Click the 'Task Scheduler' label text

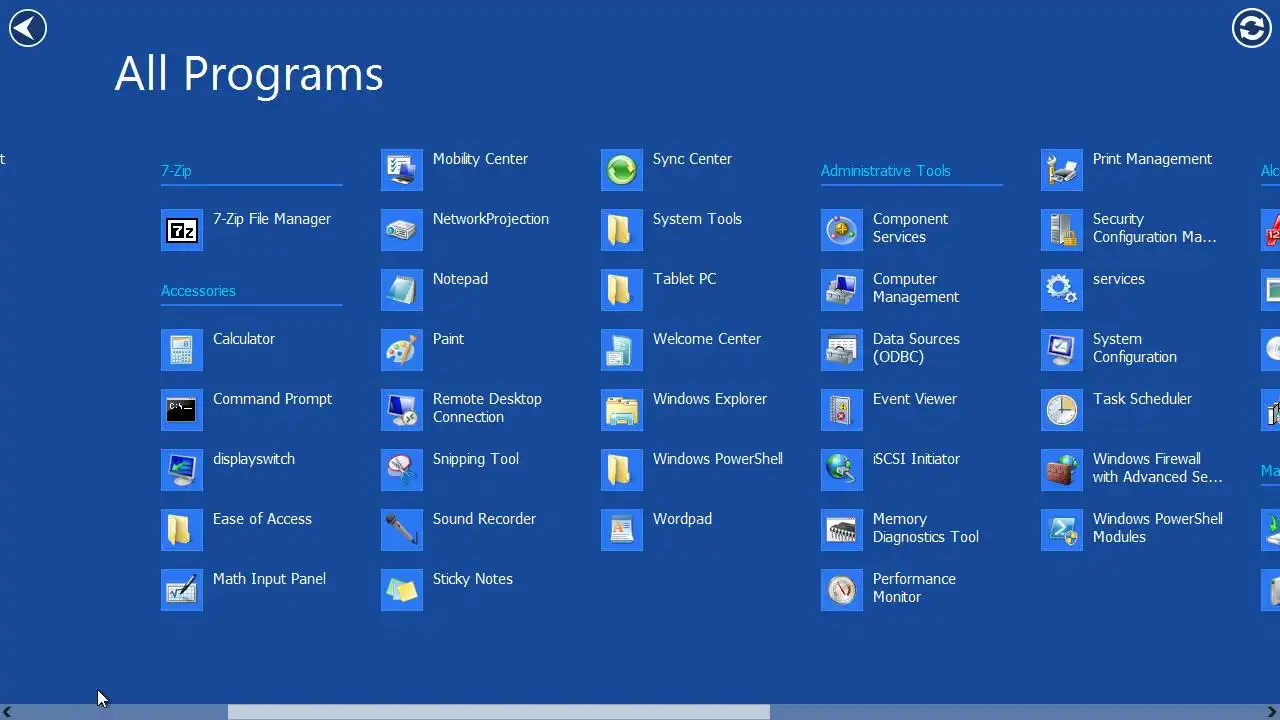click(1142, 399)
